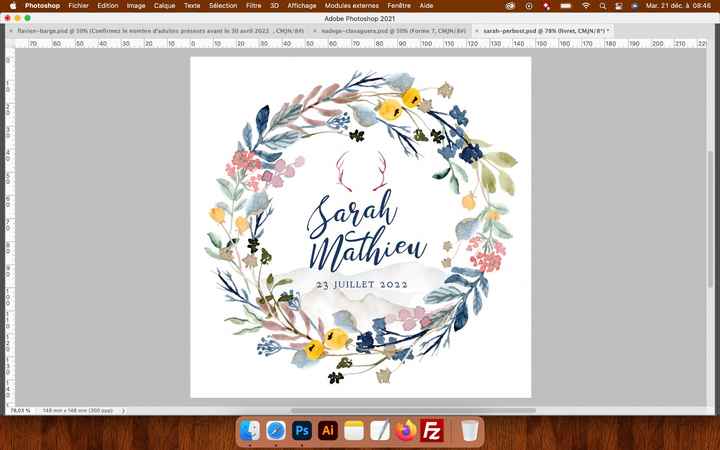Open the Calque menu

point(164,6)
